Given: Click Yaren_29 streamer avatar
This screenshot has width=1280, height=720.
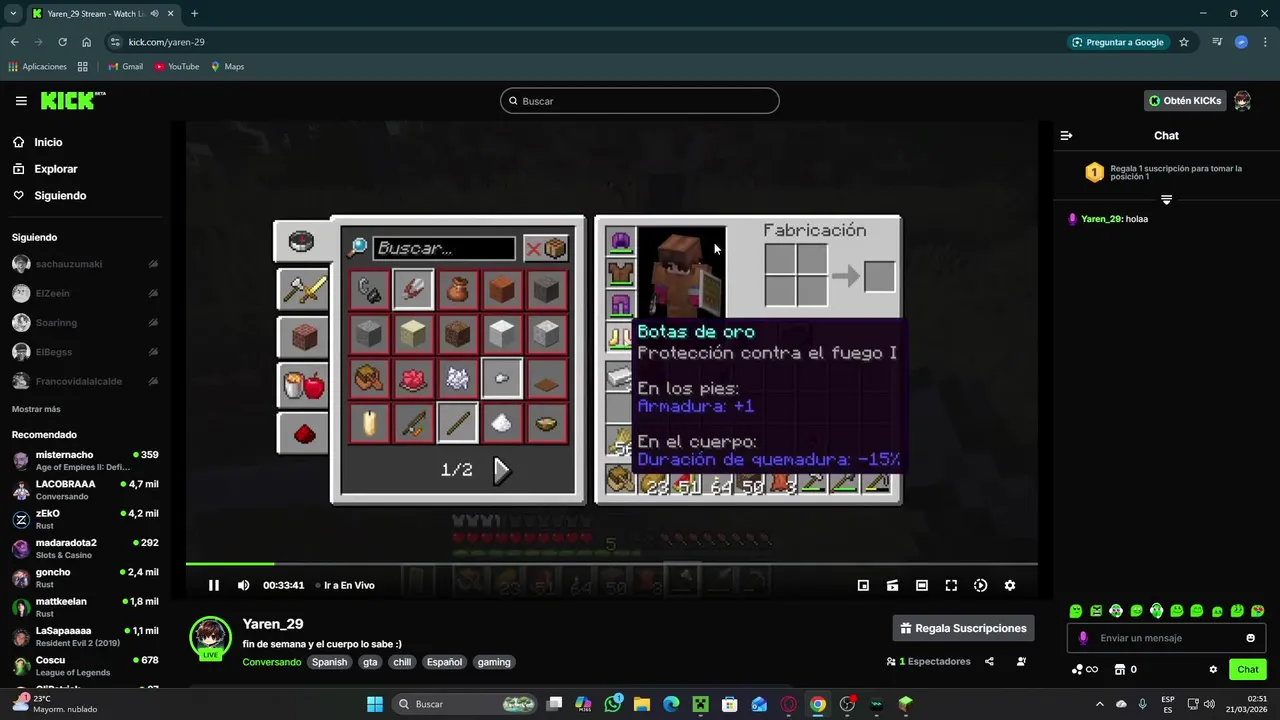Looking at the screenshot, I should pos(210,638).
